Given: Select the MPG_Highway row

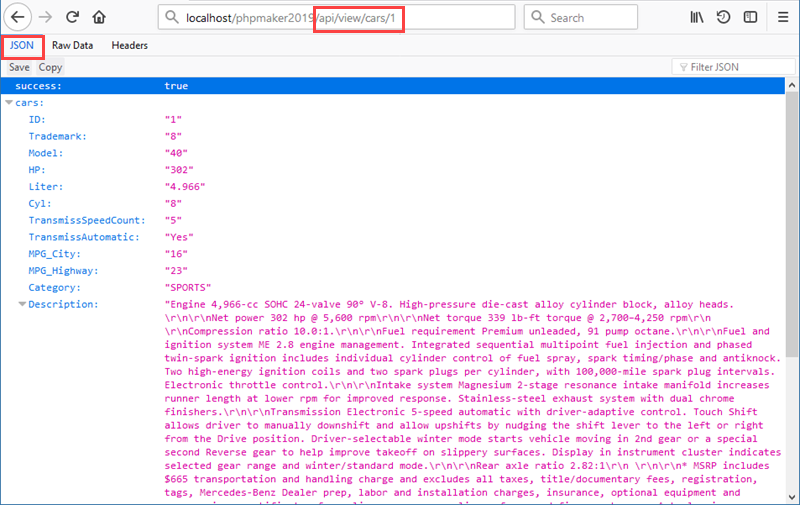Looking at the screenshot, I should 392,271.
